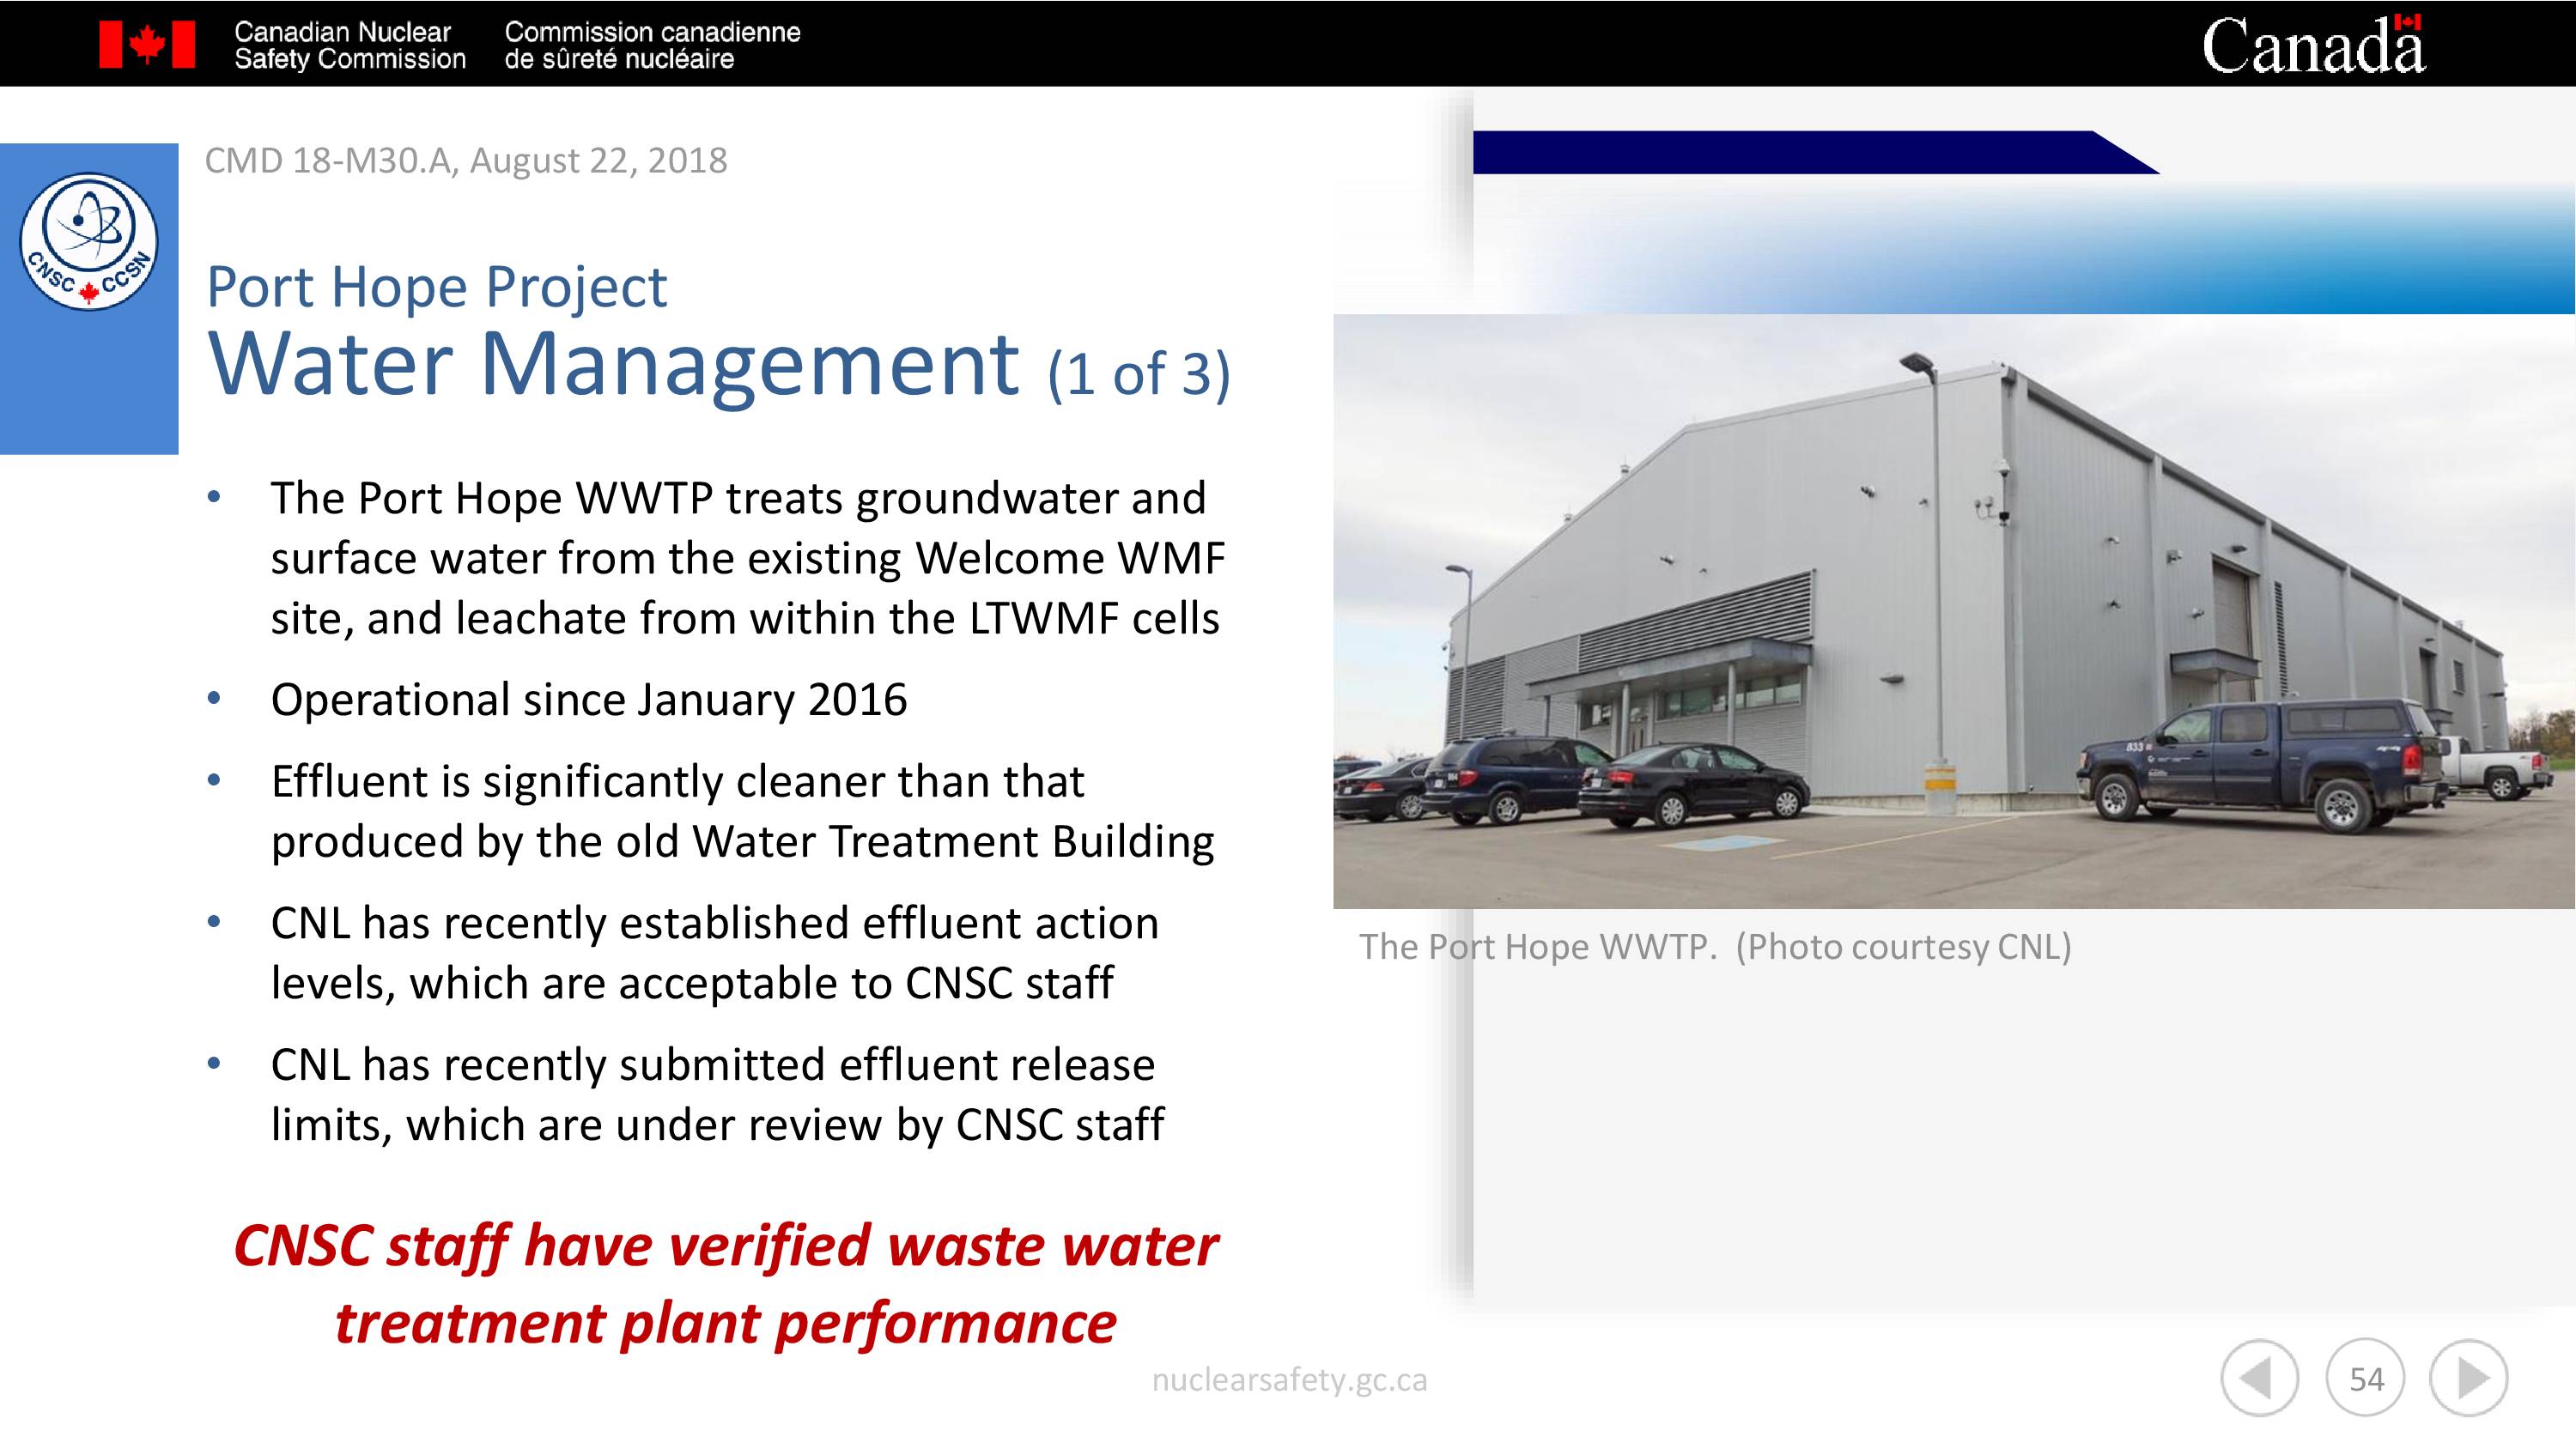Viewport: 2576px width, 1449px height.
Task: Click bullet 'The Port Hope WWTP treats groundwater'
Action: pos(748,558)
